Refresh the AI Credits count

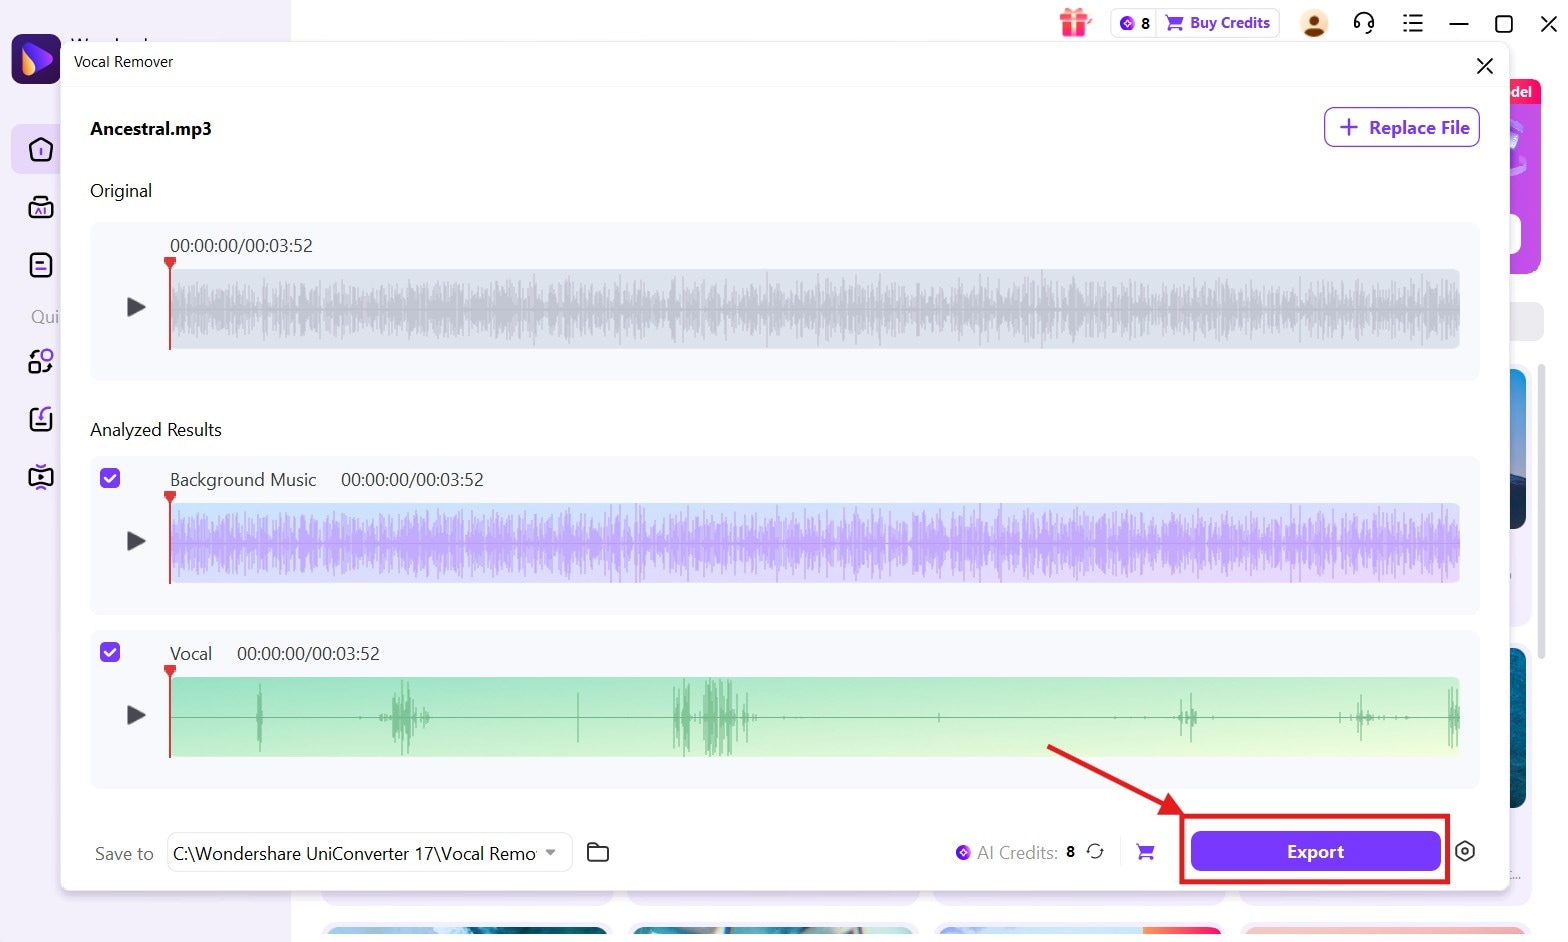1096,852
